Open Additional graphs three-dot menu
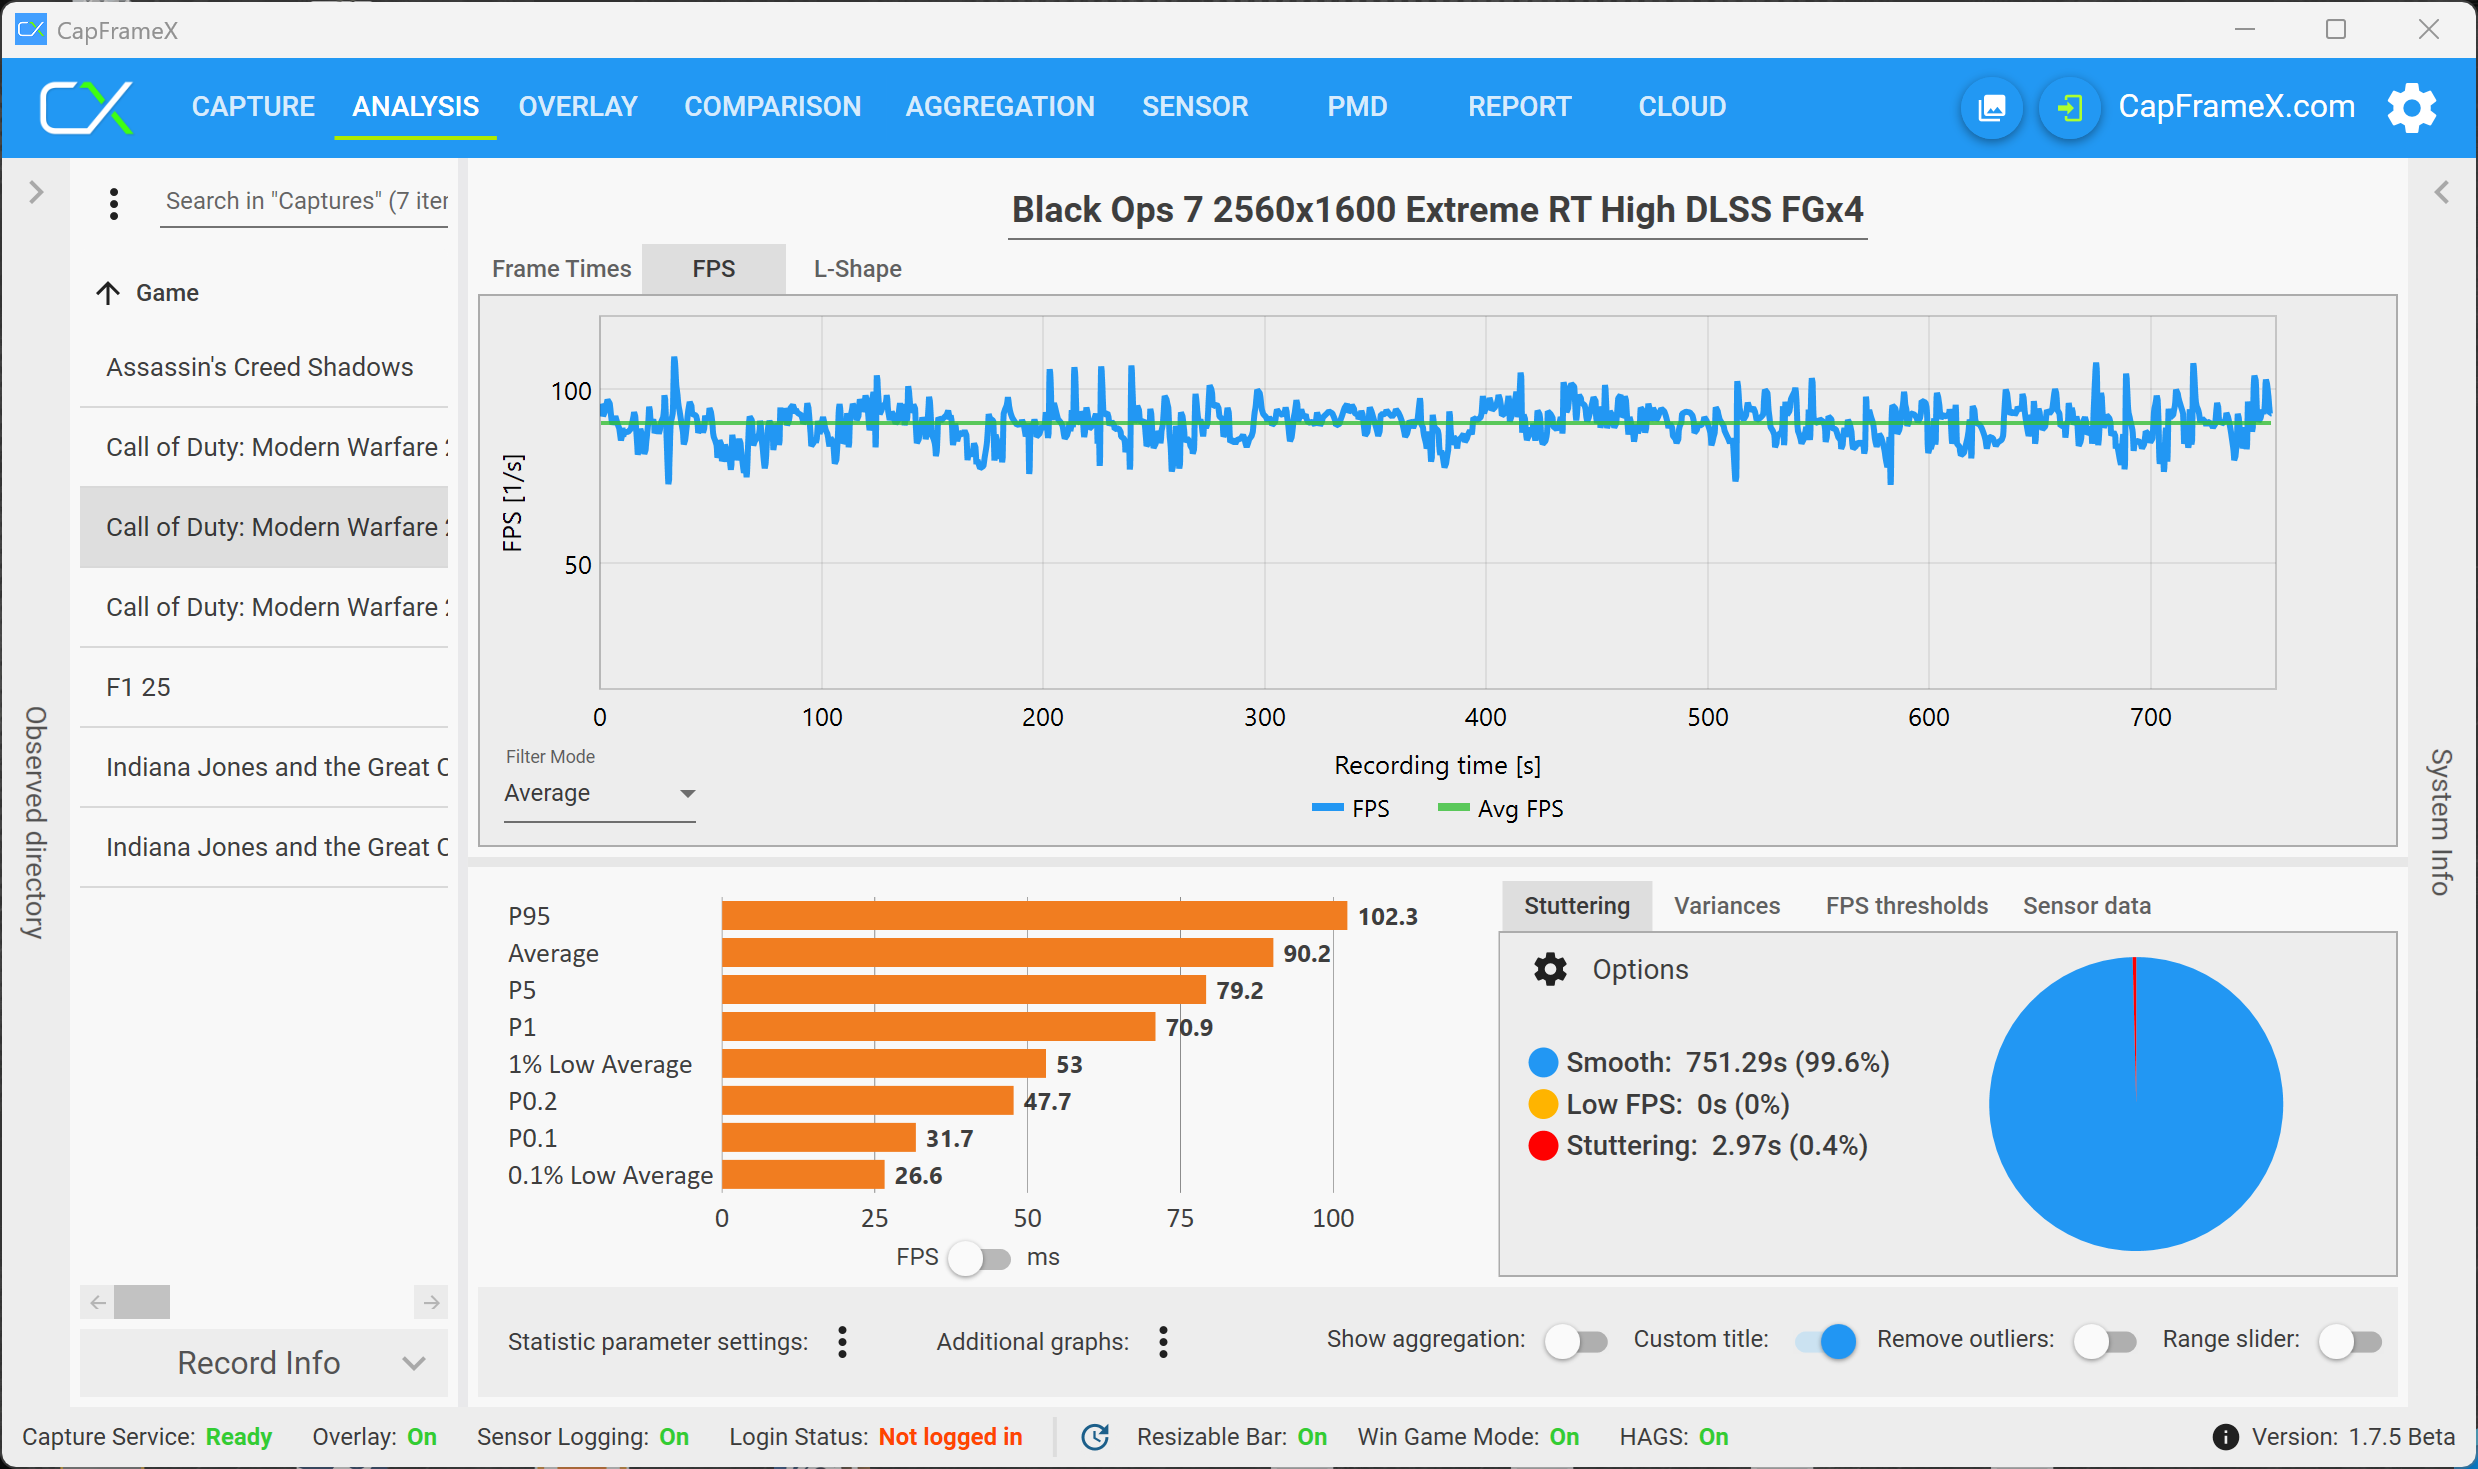Screen dimensions: 2478x1469 pyautogui.click(x=1163, y=1341)
